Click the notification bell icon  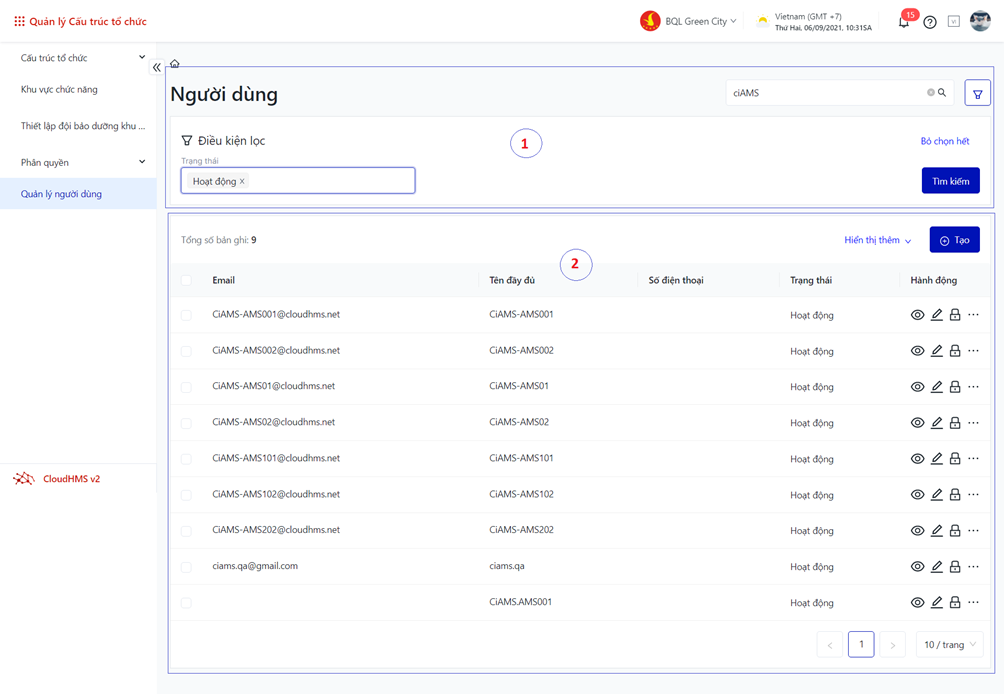pyautogui.click(x=903, y=22)
